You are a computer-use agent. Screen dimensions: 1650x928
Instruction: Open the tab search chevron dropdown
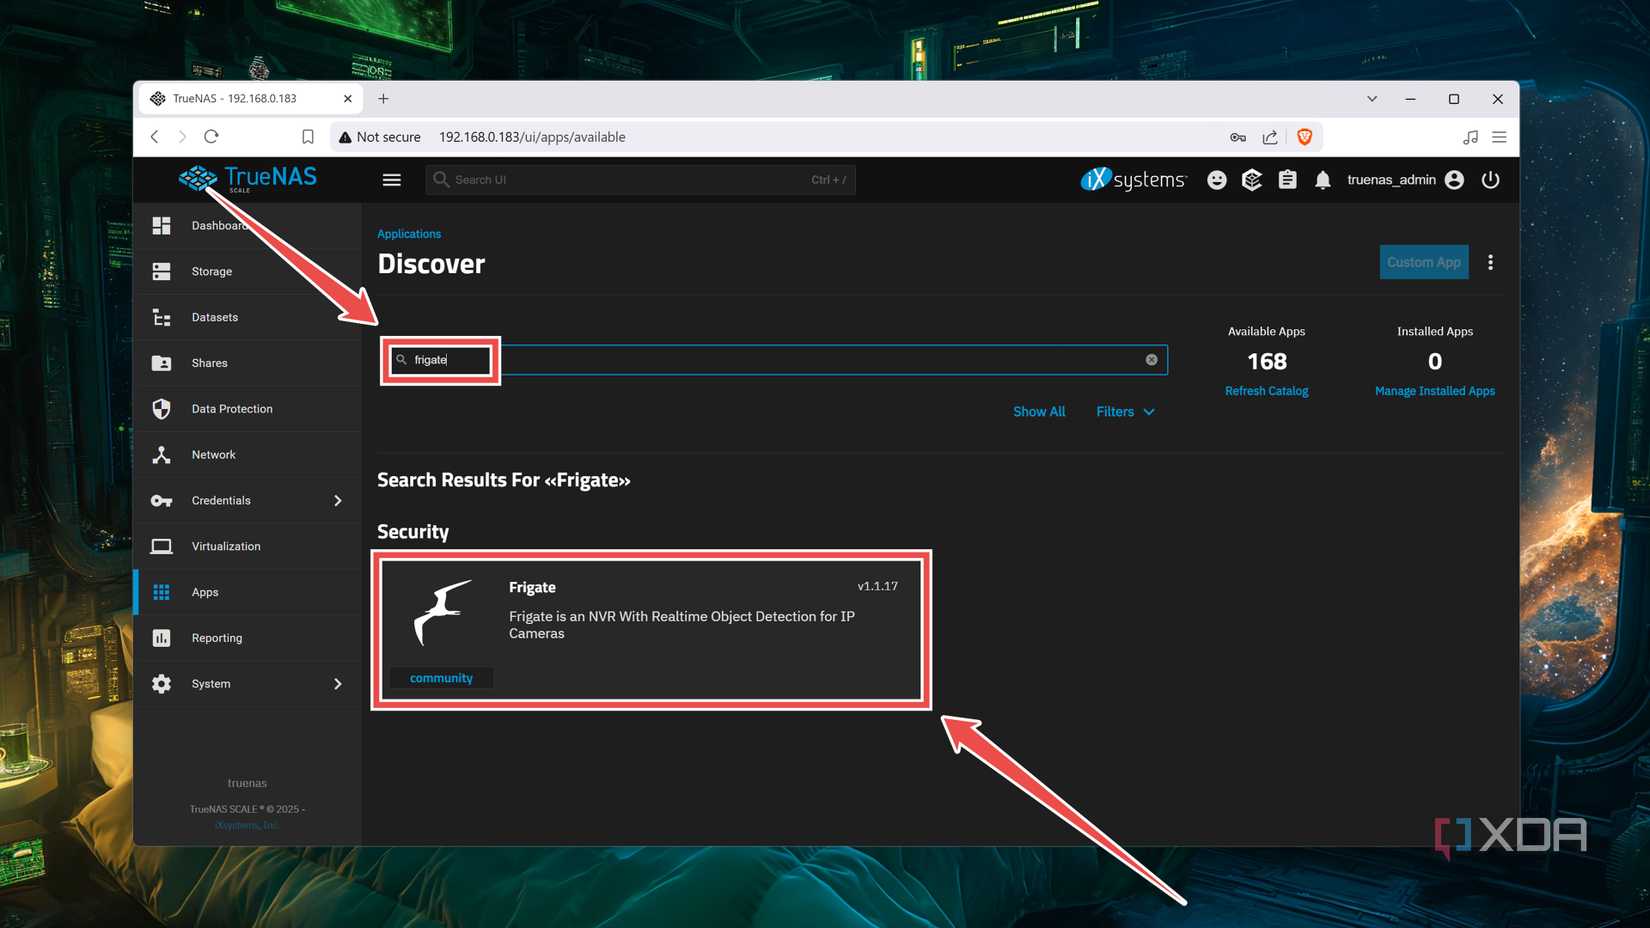coord(1372,99)
